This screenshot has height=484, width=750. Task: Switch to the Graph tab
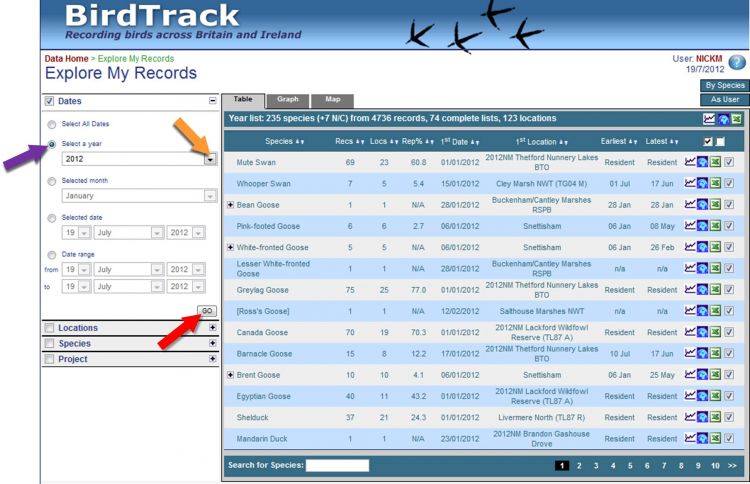click(x=288, y=100)
